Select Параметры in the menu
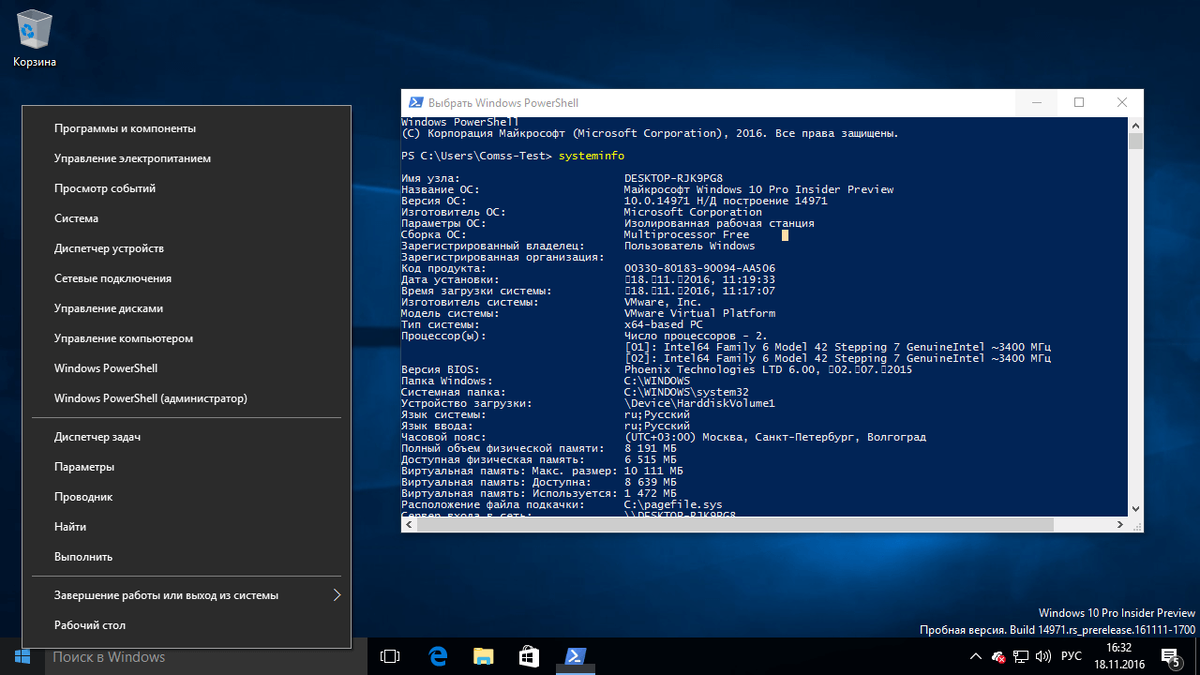The width and height of the screenshot is (1200, 675). pos(187,466)
